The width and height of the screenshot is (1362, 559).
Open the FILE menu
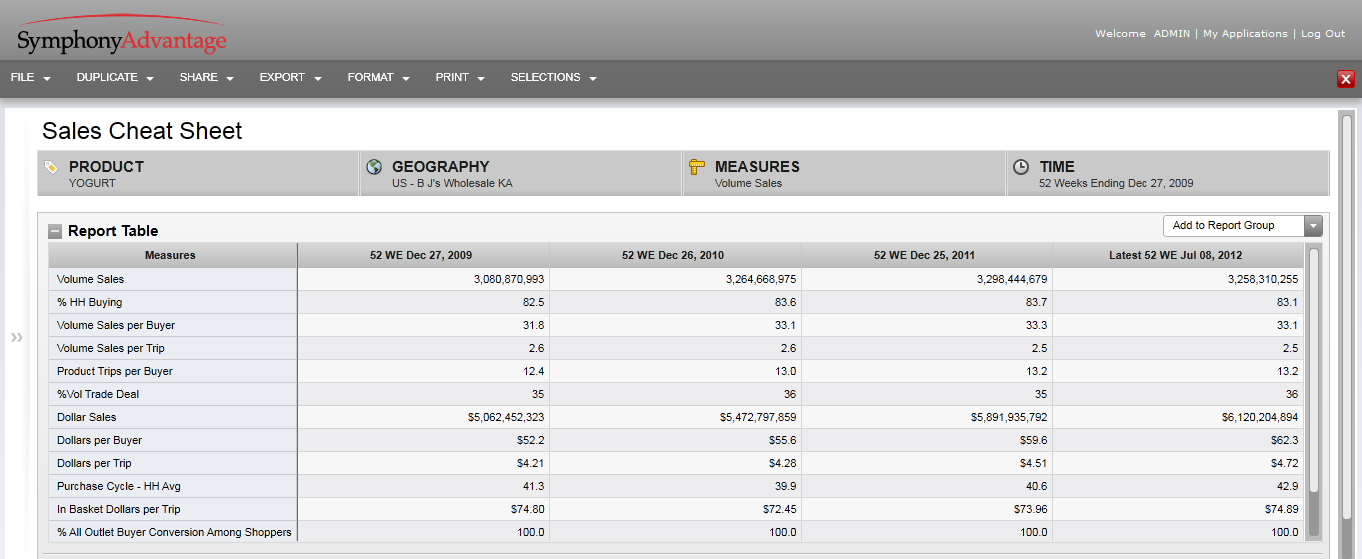30,78
